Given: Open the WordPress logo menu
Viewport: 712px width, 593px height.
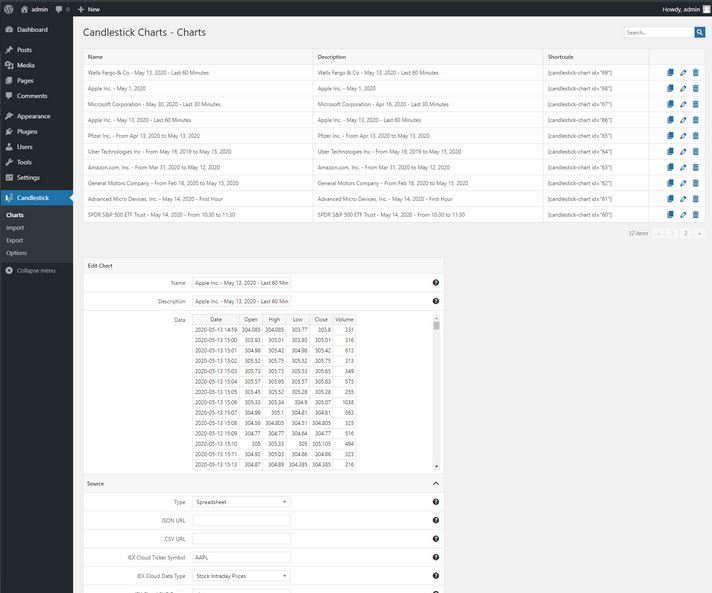Looking at the screenshot, I should pos(9,9).
